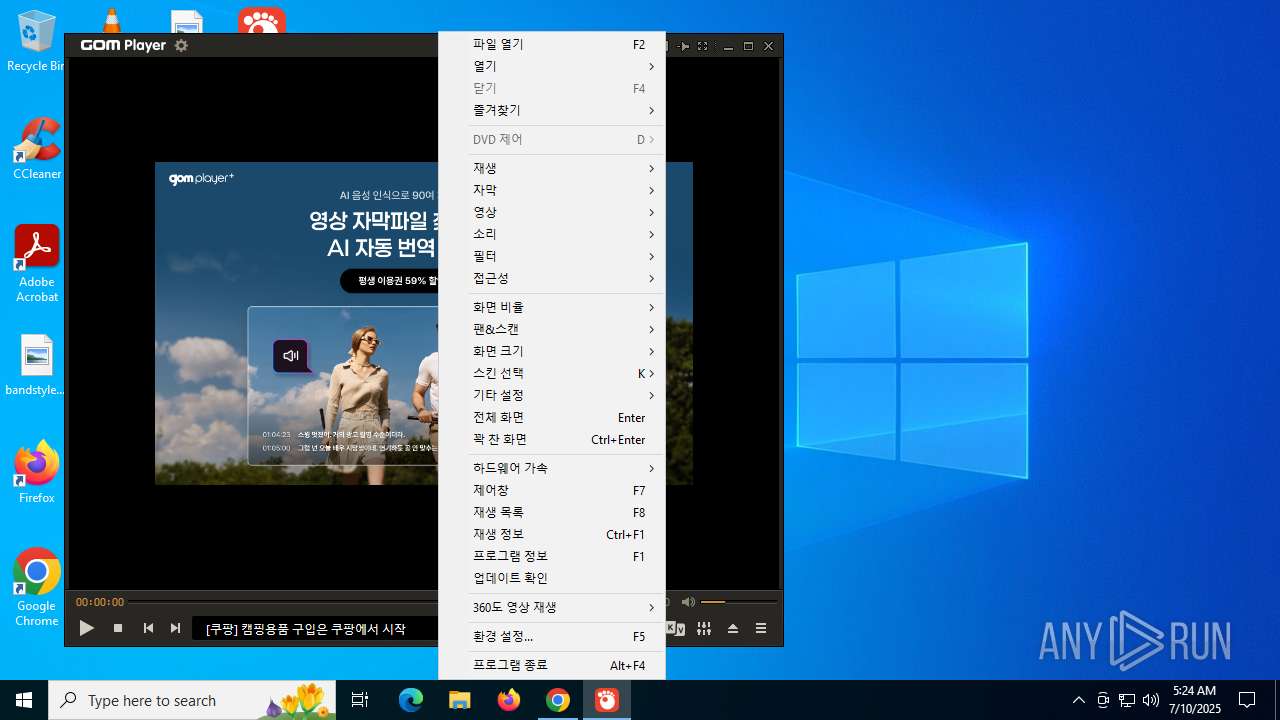Expand the 화면 크기 submenu
The width and height of the screenshot is (1280, 720).
click(x=552, y=351)
